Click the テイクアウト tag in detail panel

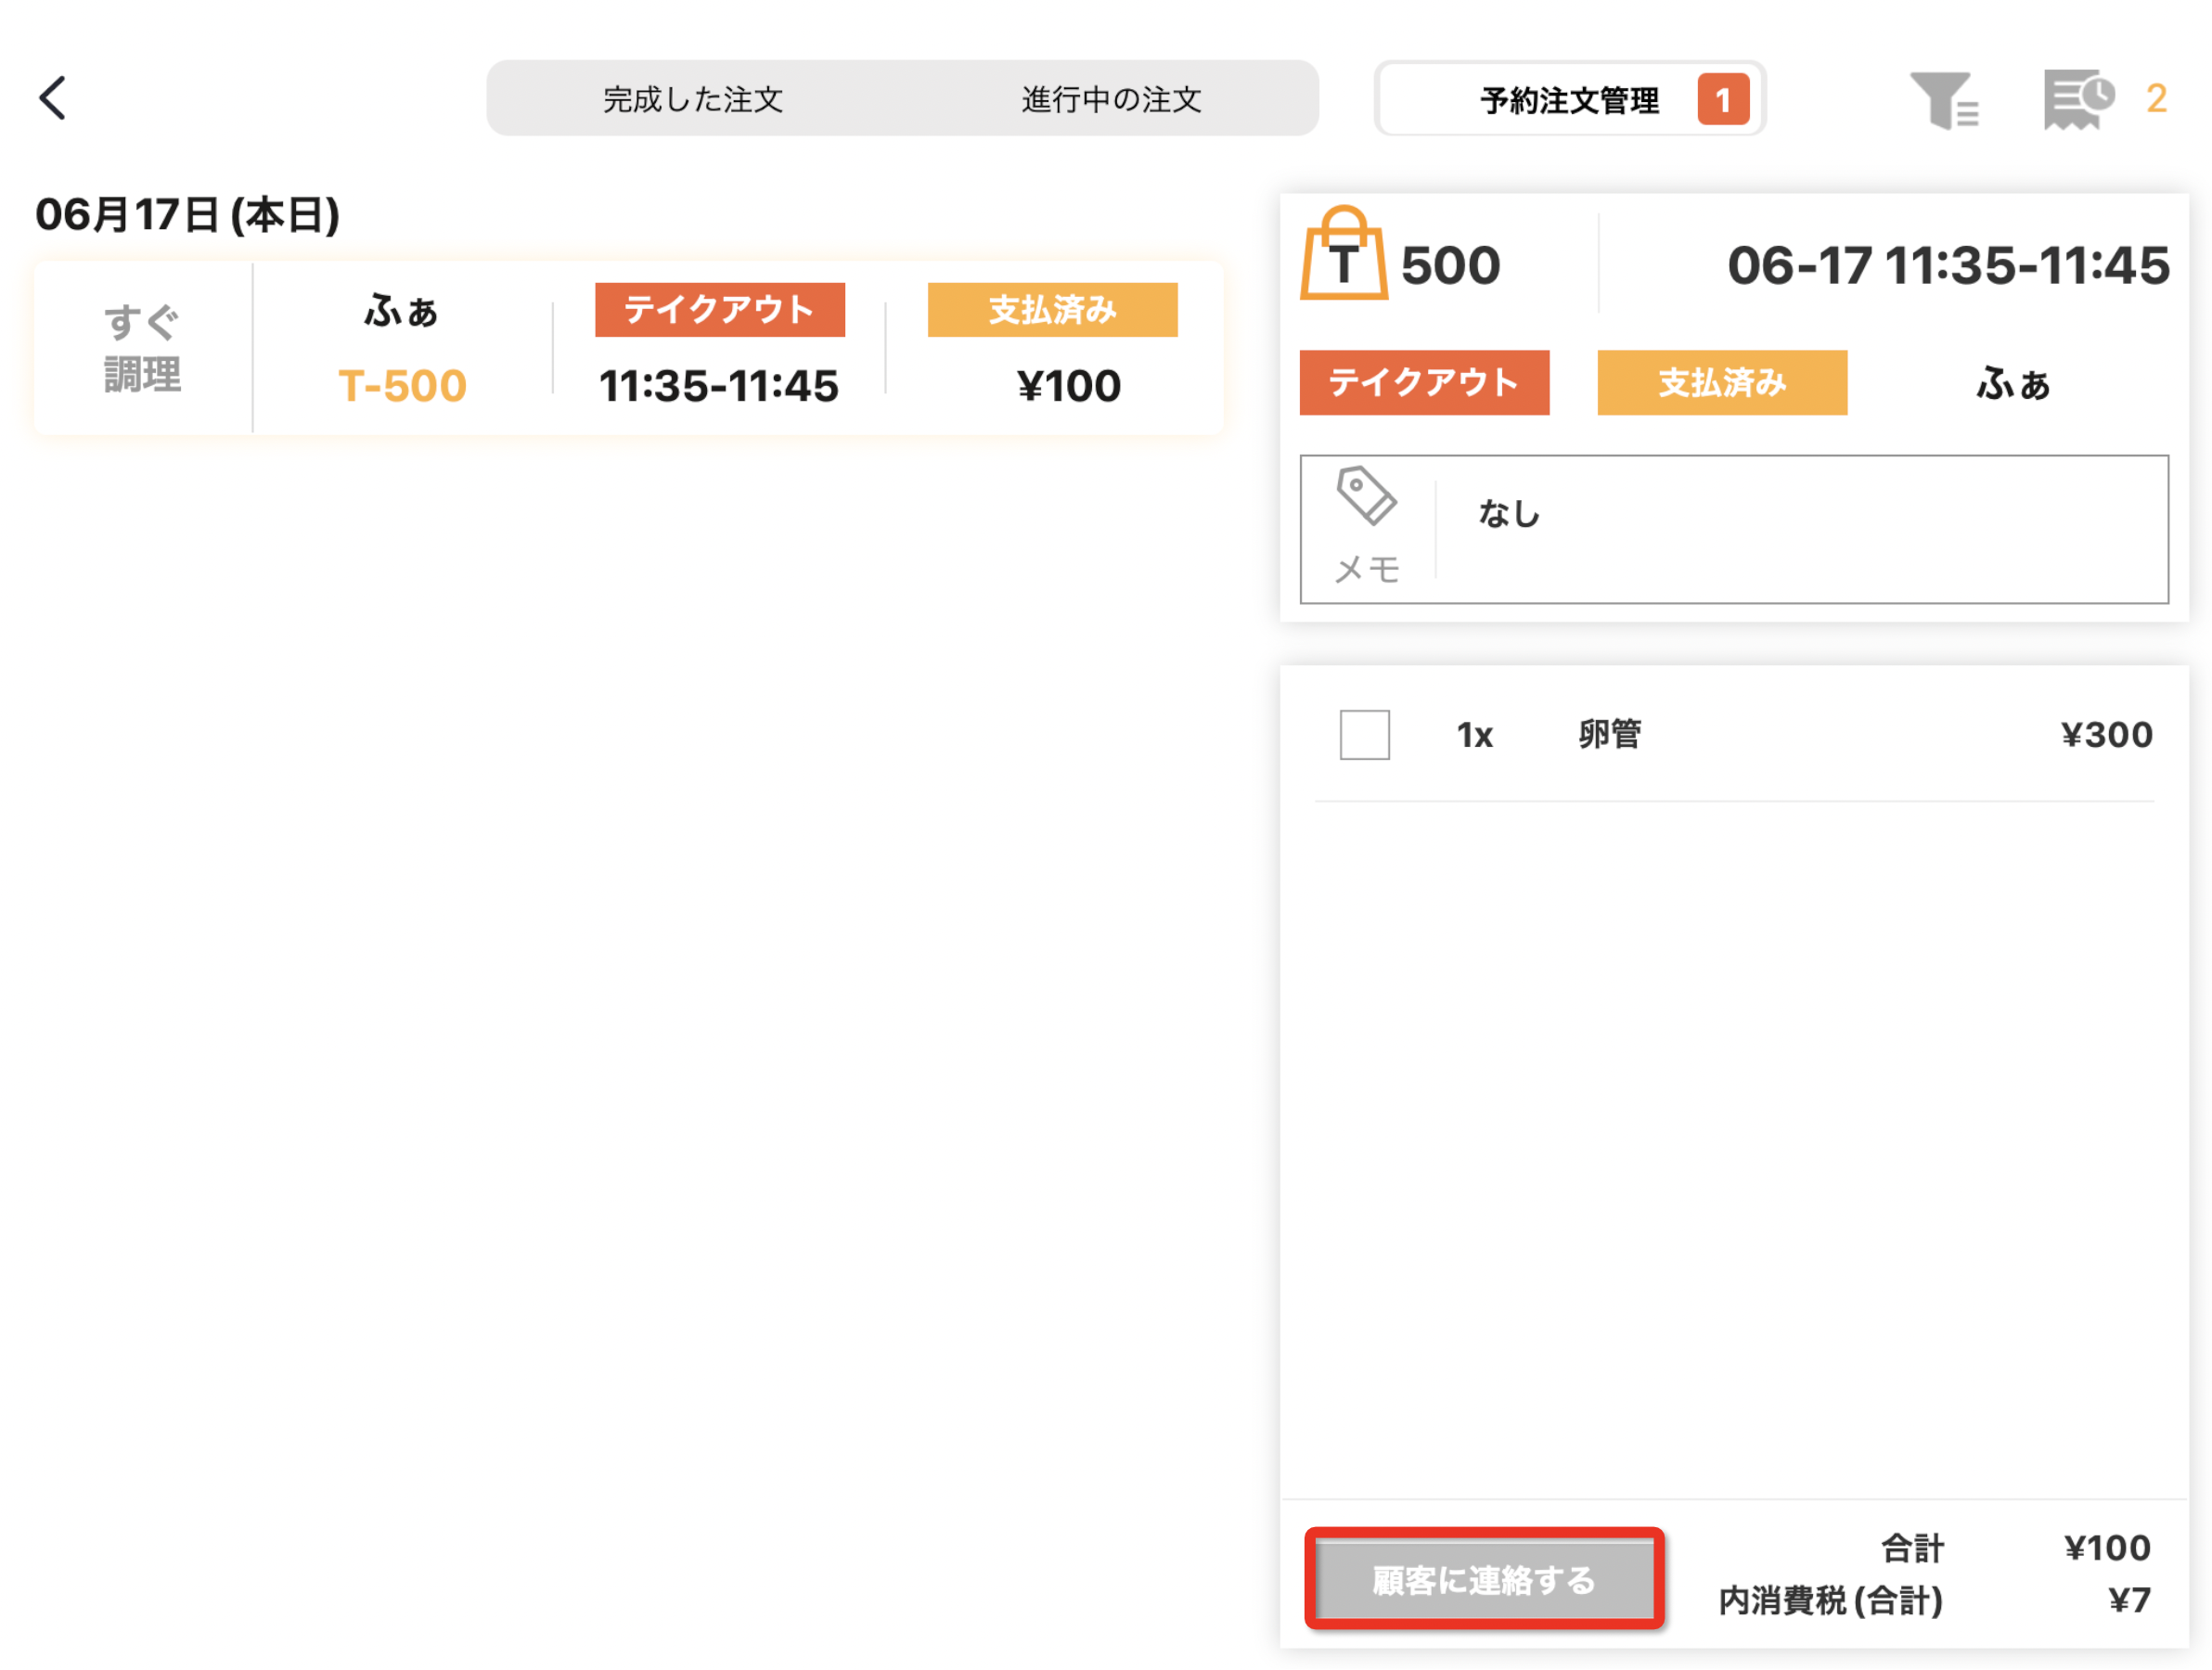1424,383
